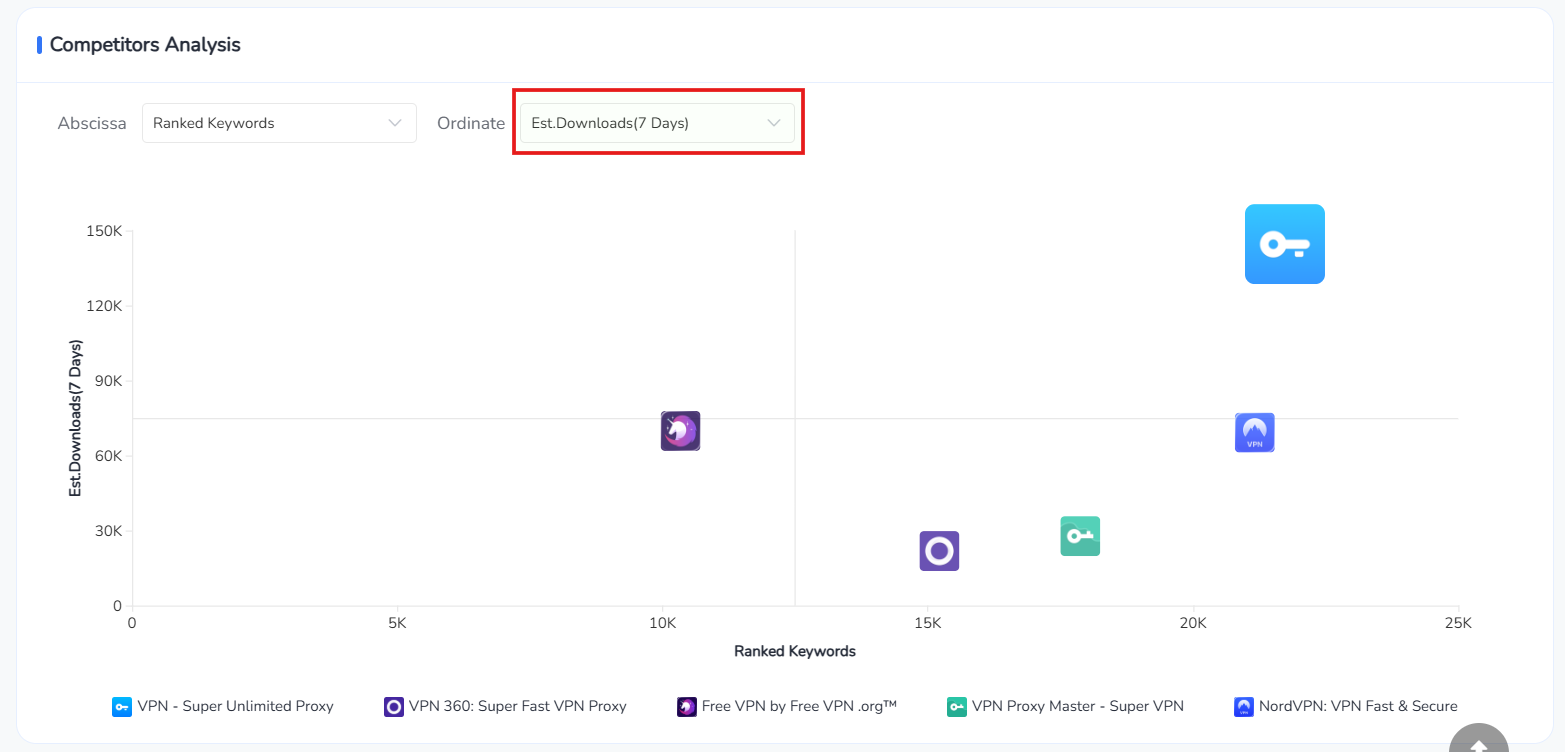Click the 'Ordinate' field label
This screenshot has height=752, width=1565.
471,123
